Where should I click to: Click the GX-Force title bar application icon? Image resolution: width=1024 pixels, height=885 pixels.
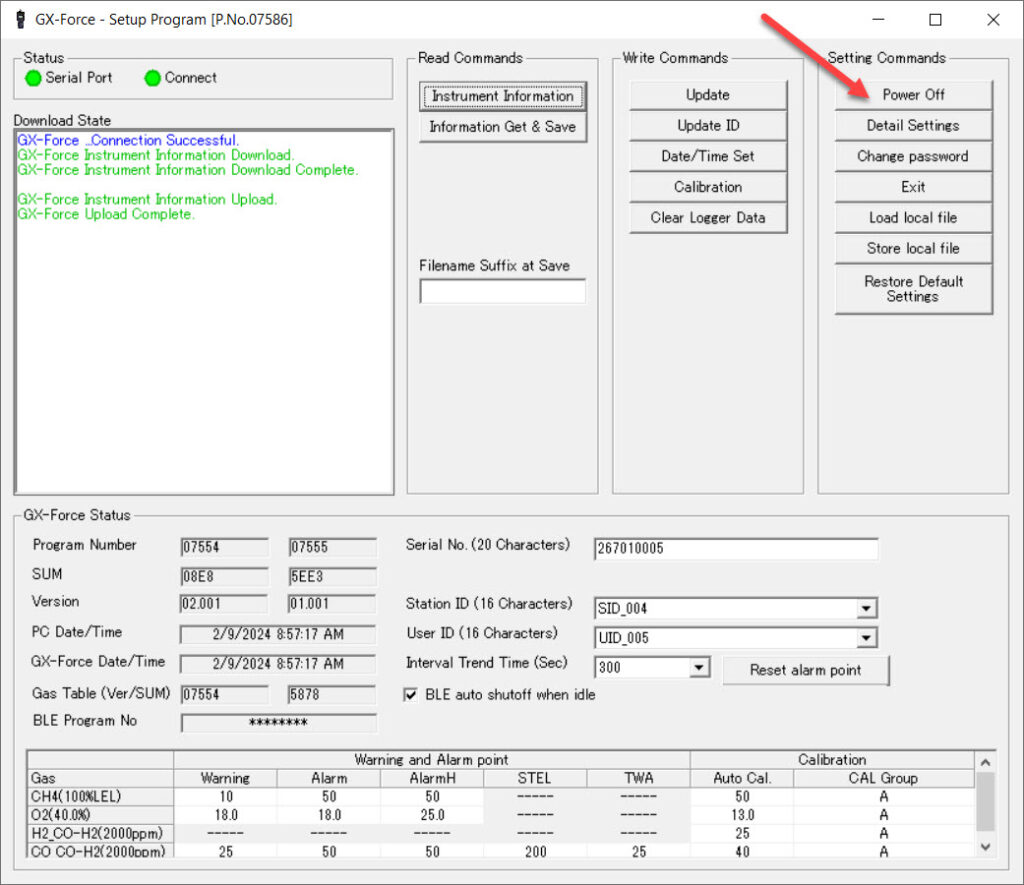click(22, 18)
